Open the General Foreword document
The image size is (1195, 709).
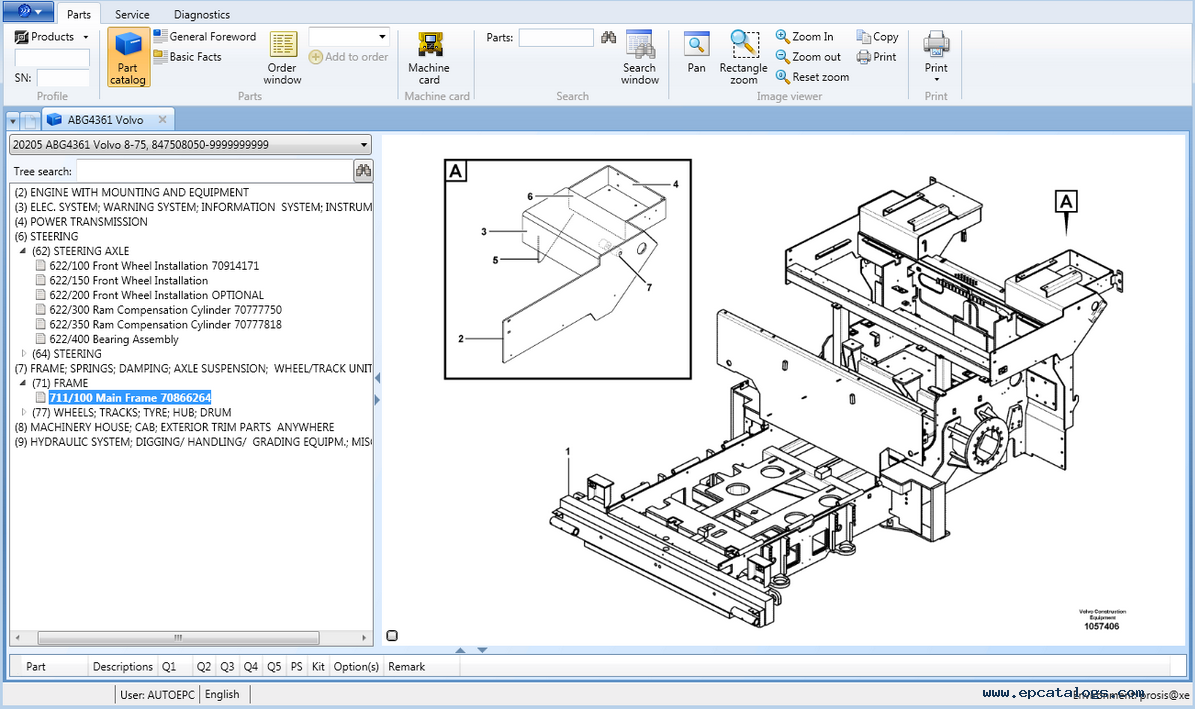tap(204, 36)
